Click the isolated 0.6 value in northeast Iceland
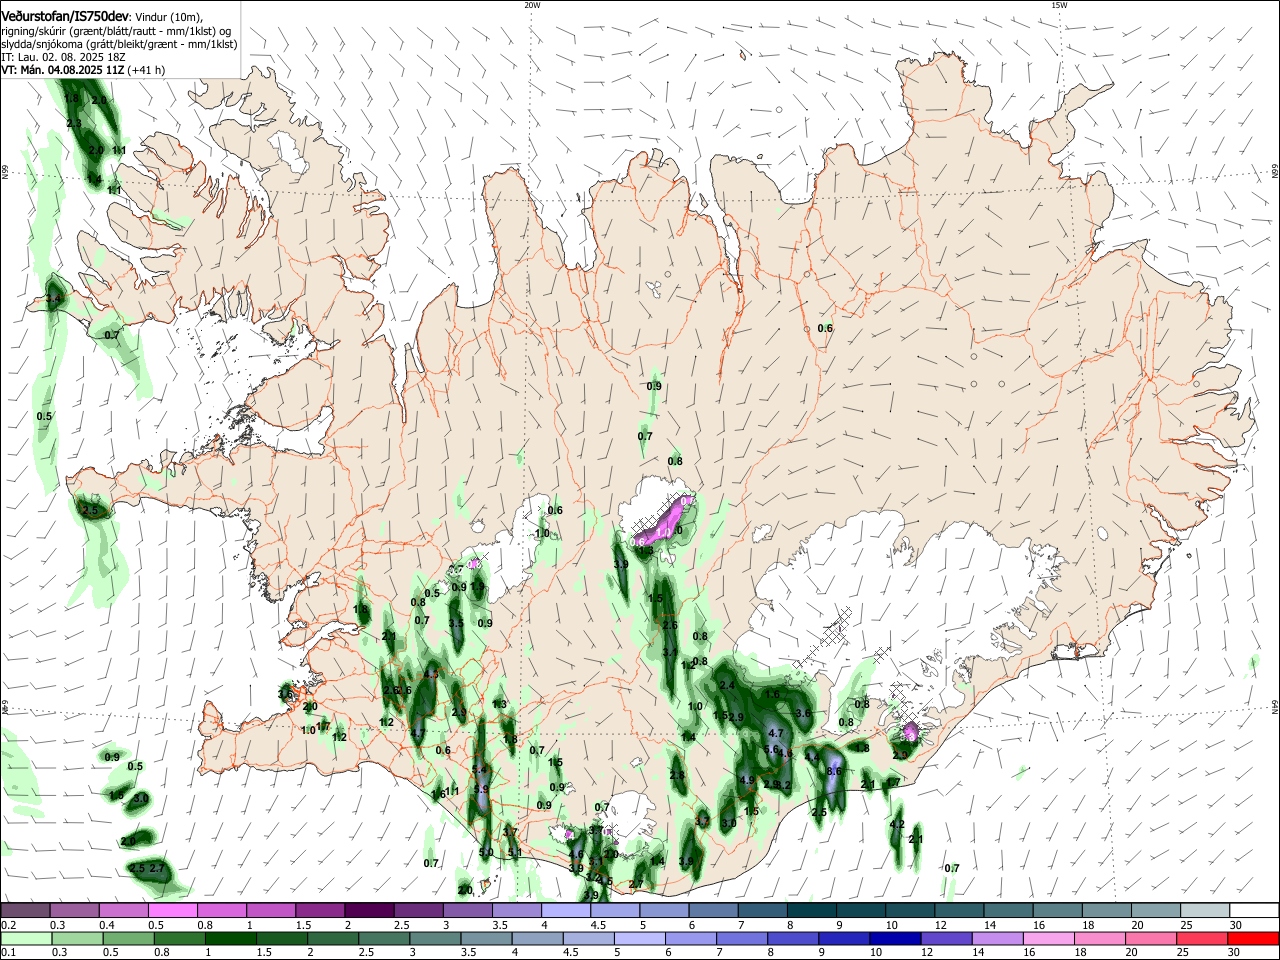 [825, 329]
